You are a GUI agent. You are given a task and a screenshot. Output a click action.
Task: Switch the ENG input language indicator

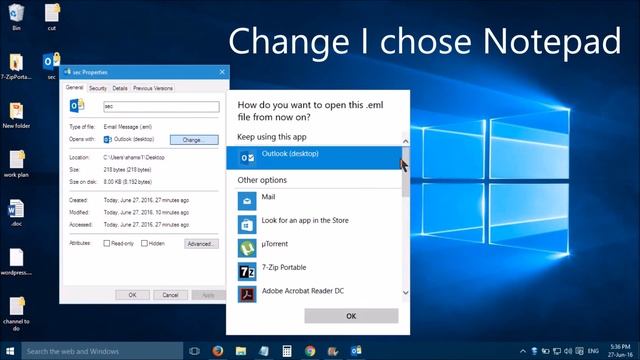pyautogui.click(x=593, y=351)
